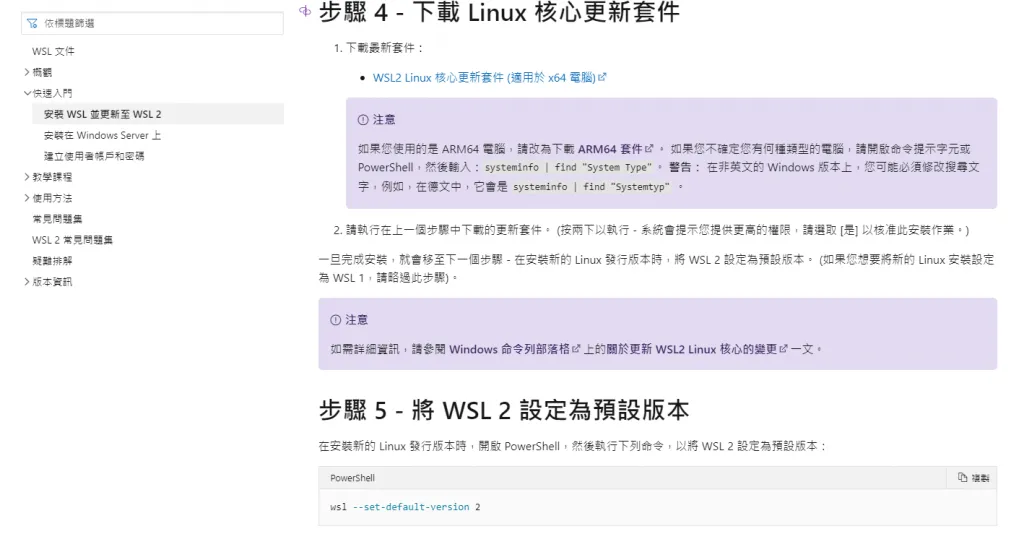Expand the 教學課程 tree node
The width and height of the screenshot is (1024, 555).
27,177
